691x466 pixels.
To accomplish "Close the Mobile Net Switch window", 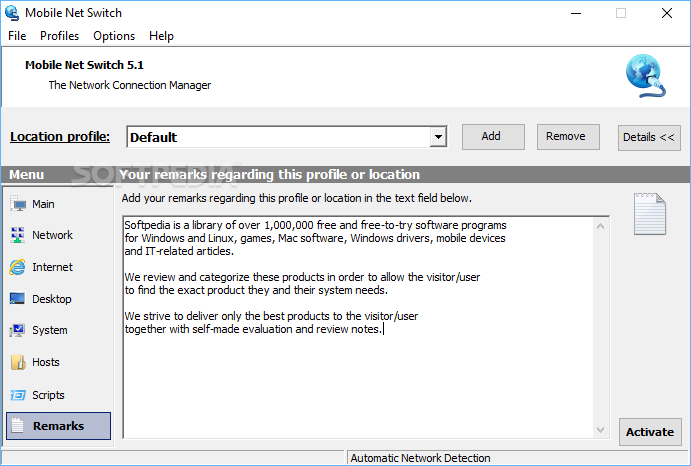I will coord(667,13).
